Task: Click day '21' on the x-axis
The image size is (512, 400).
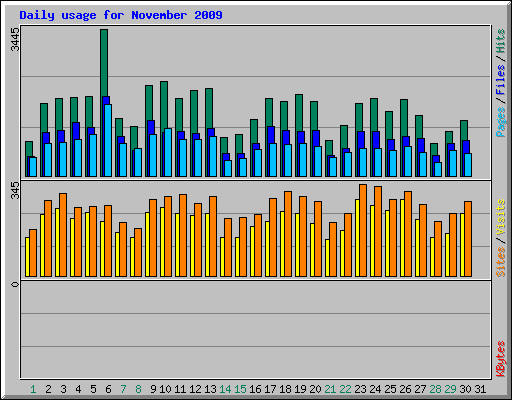Action: 330,389
